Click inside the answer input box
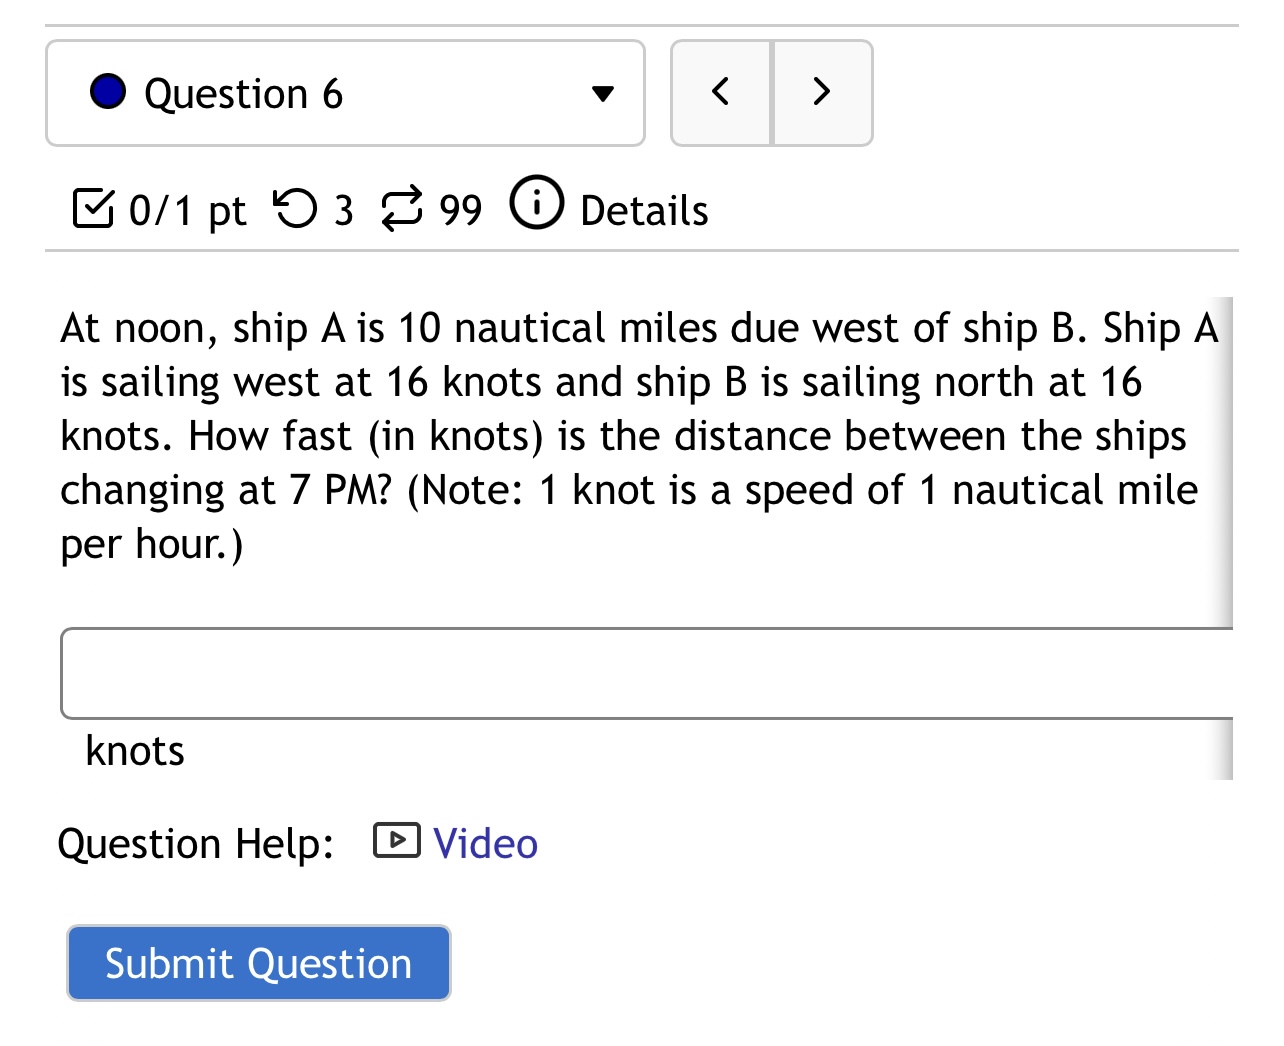Image resolution: width=1284 pixels, height=1046 pixels. click(640, 674)
